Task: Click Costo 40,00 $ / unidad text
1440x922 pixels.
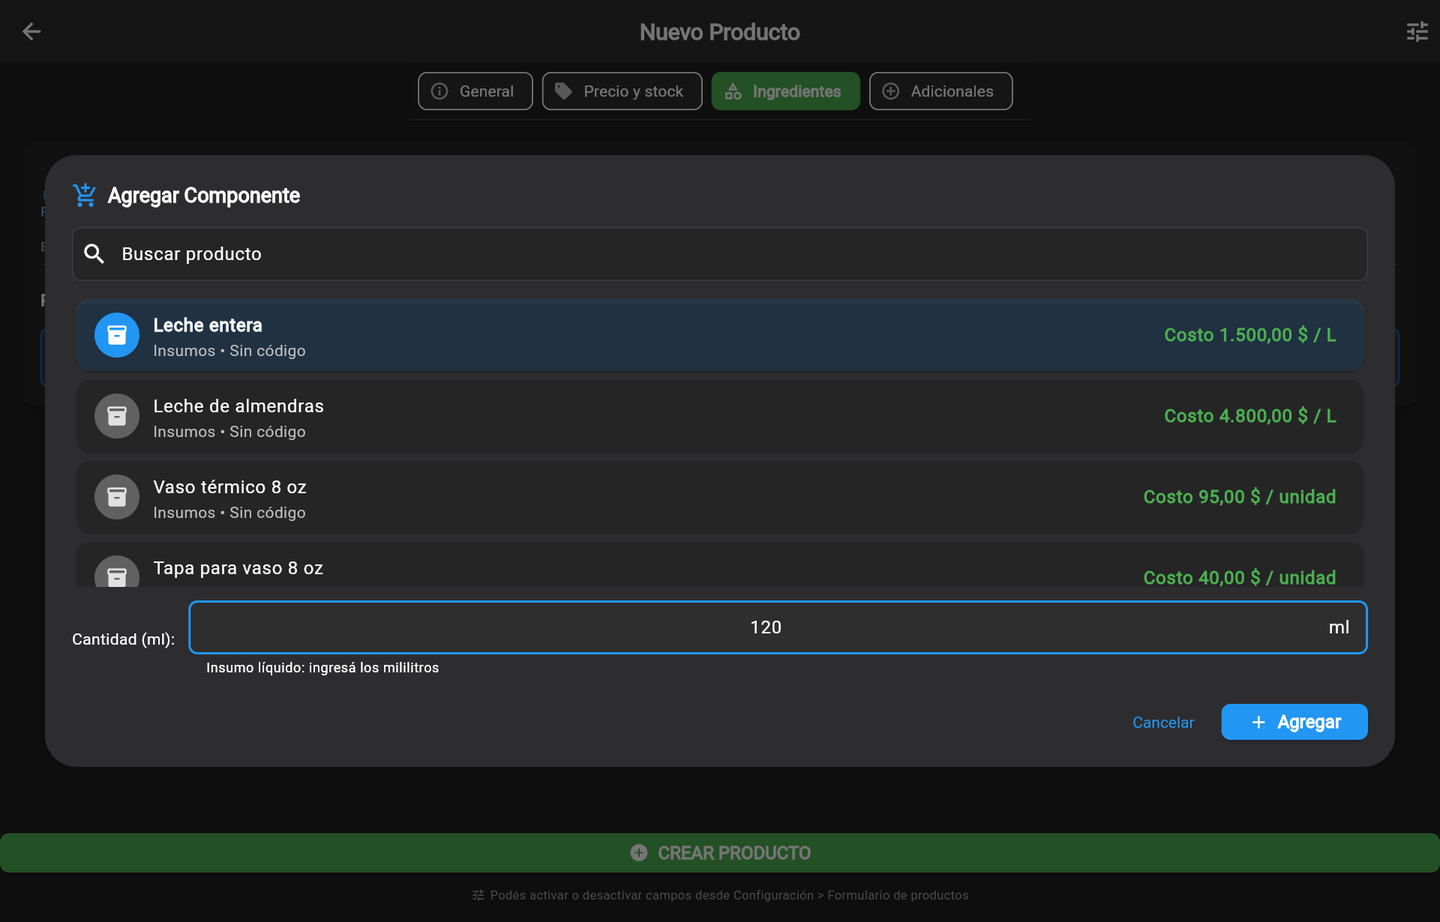Action: (1240, 578)
